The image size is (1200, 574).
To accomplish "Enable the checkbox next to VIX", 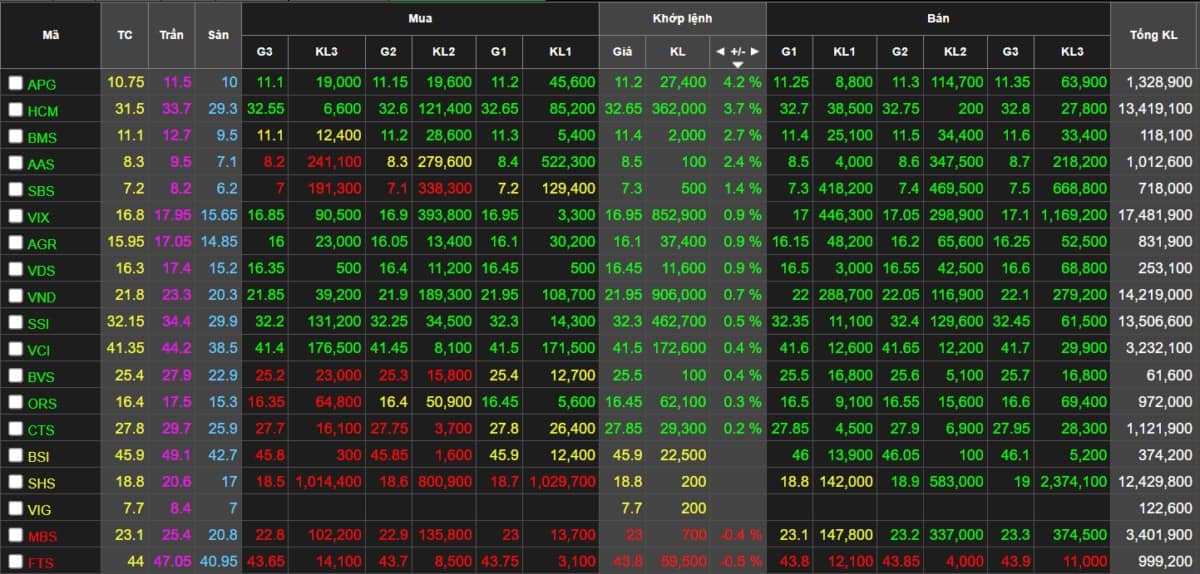I will point(15,215).
